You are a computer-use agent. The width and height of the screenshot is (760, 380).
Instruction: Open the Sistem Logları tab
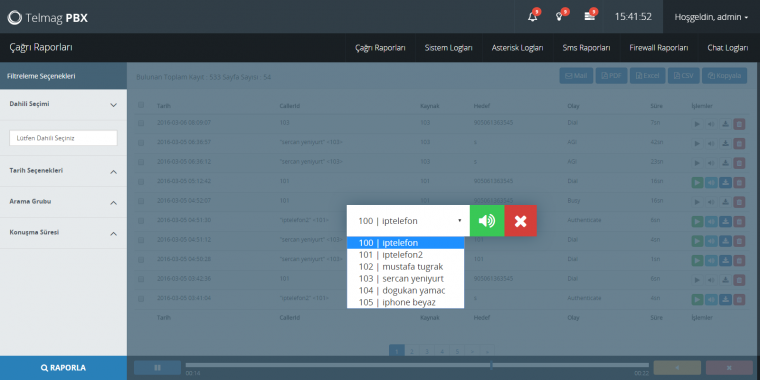tap(448, 48)
